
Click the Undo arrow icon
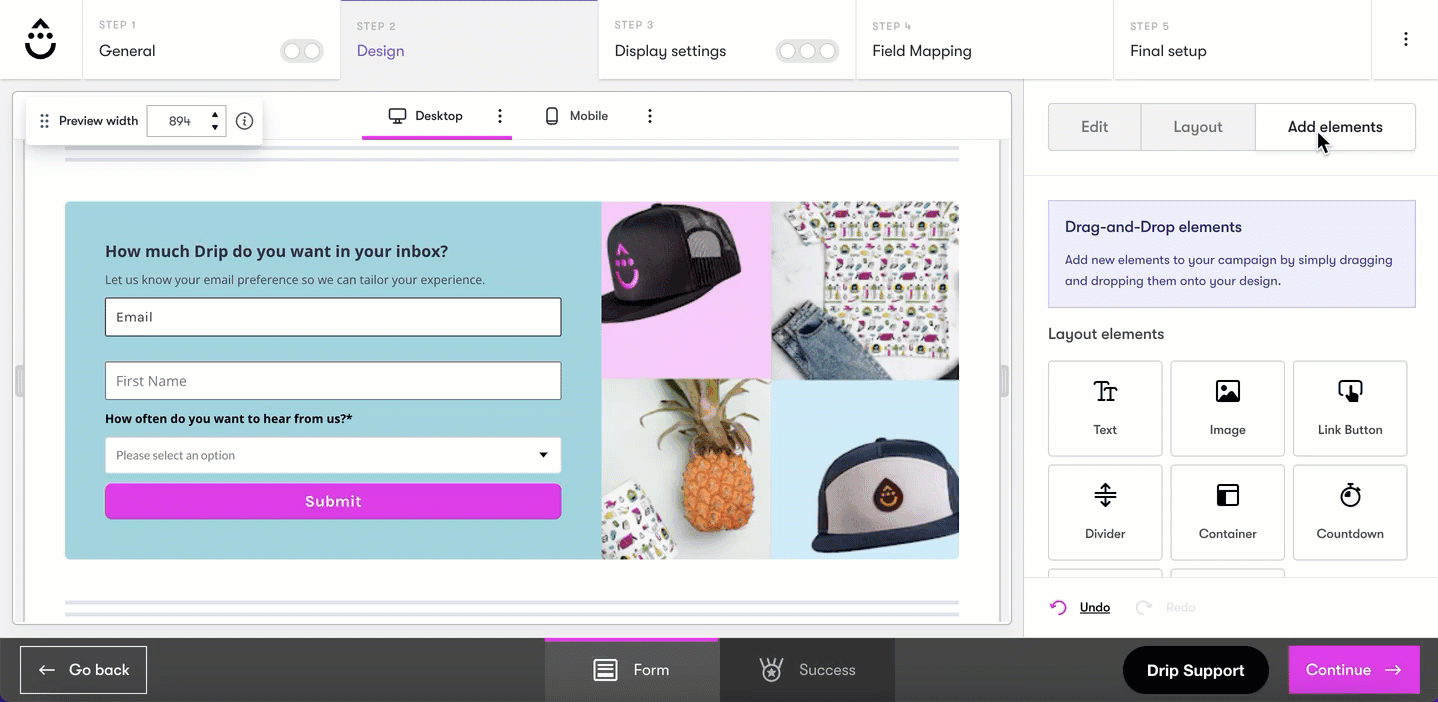[1058, 607]
